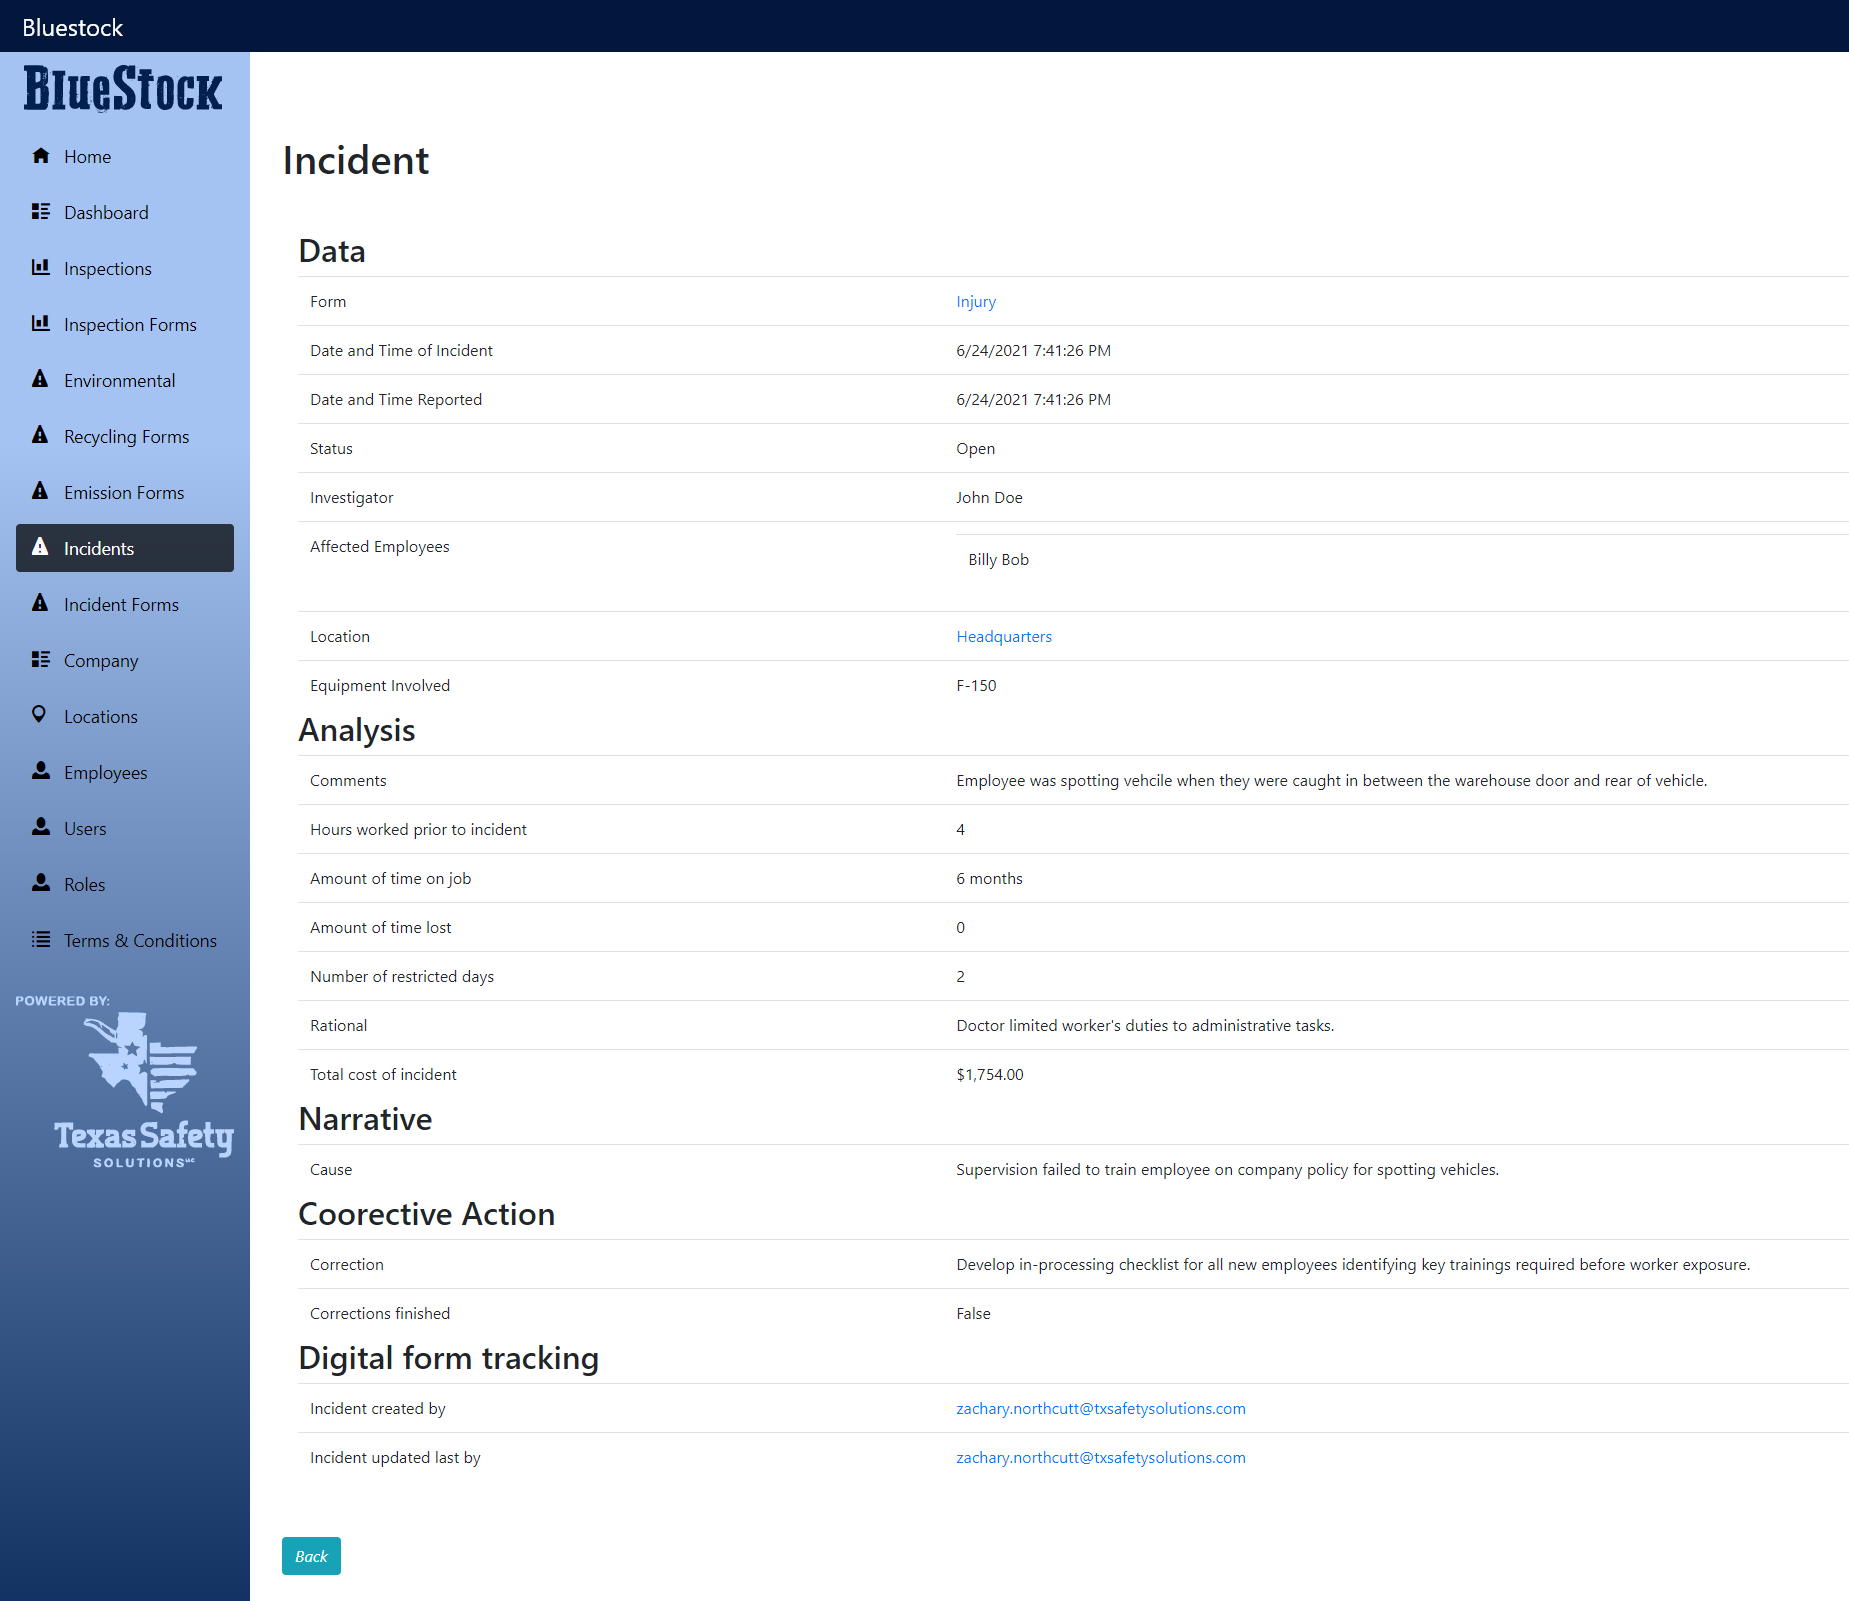Select the Inspection Forms chart icon

click(41, 324)
